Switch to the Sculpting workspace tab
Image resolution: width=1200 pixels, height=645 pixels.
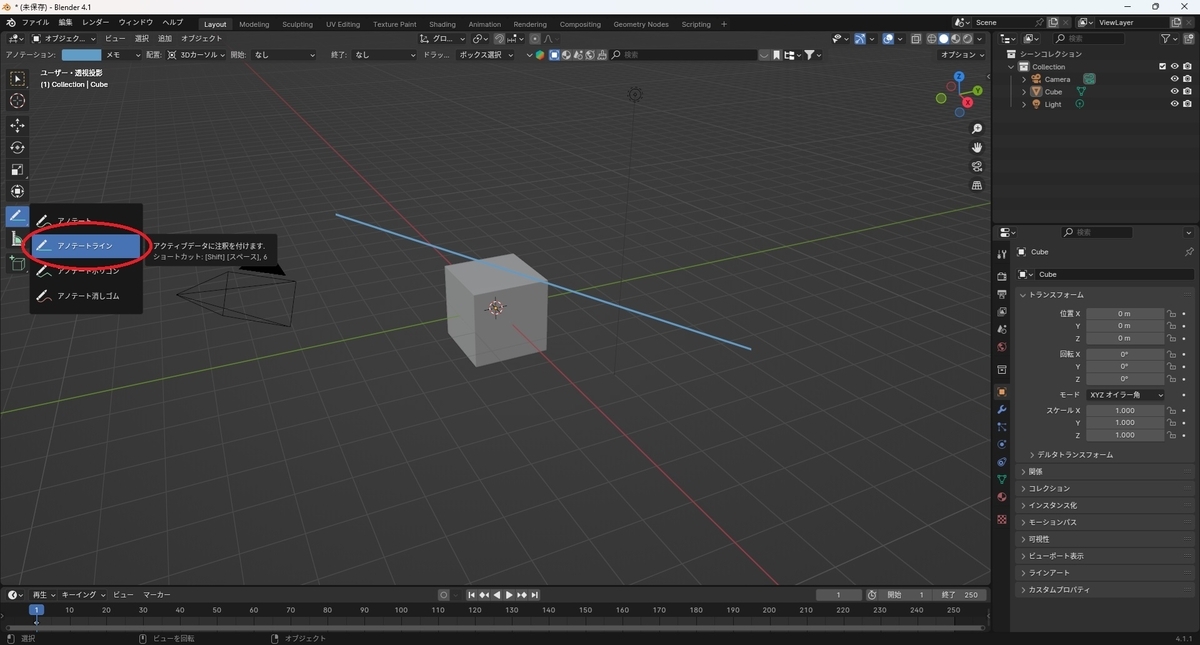point(297,24)
